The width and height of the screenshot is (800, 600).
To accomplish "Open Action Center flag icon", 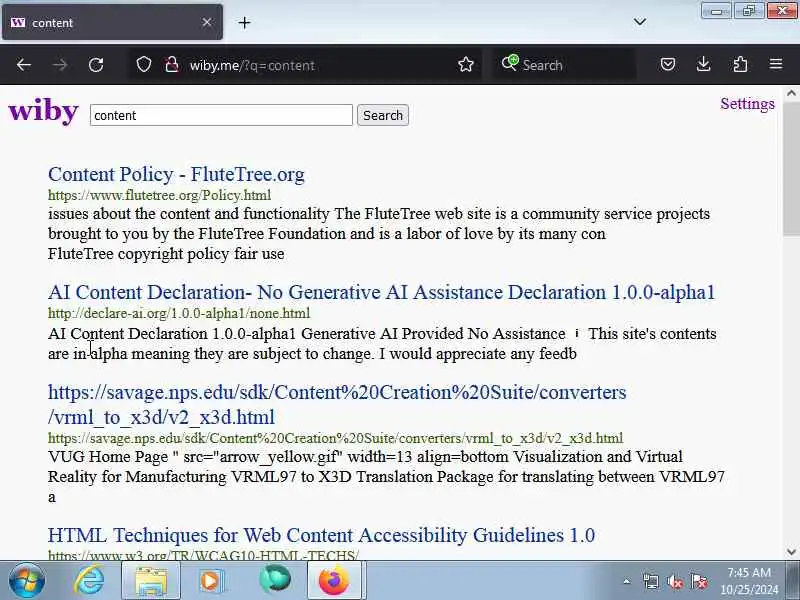I will point(699,581).
